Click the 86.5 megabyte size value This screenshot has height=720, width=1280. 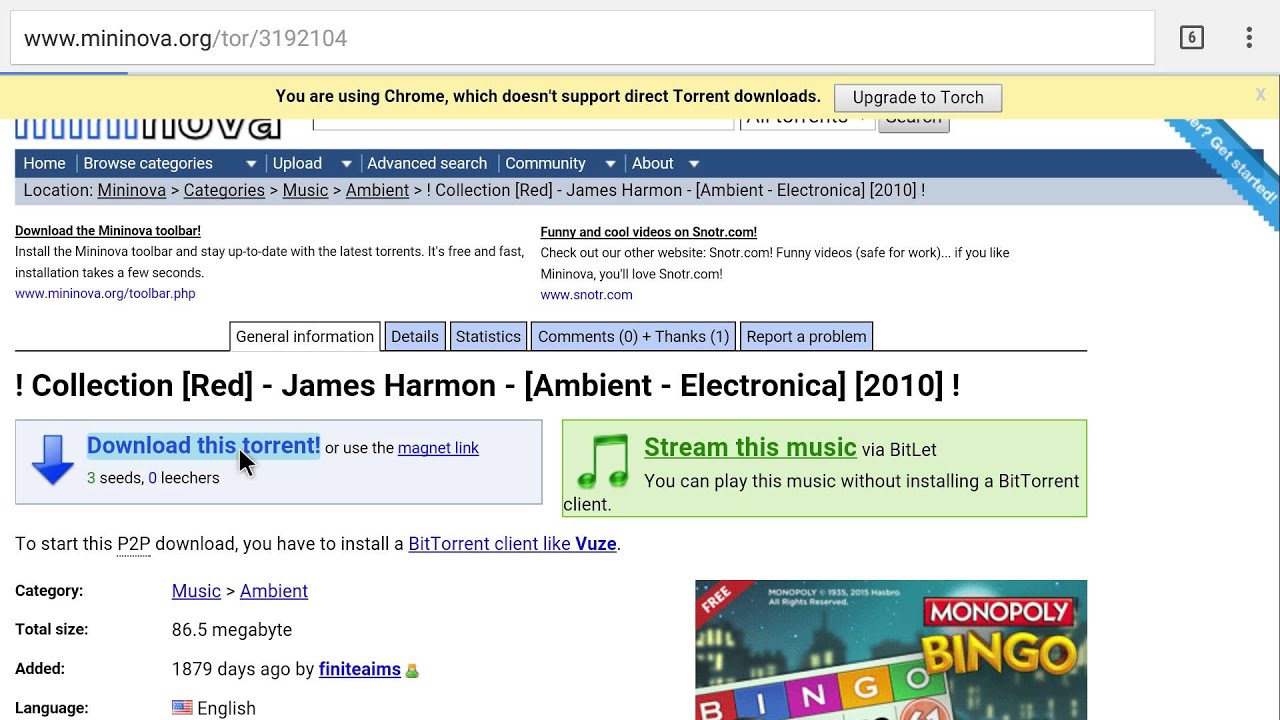(232, 630)
